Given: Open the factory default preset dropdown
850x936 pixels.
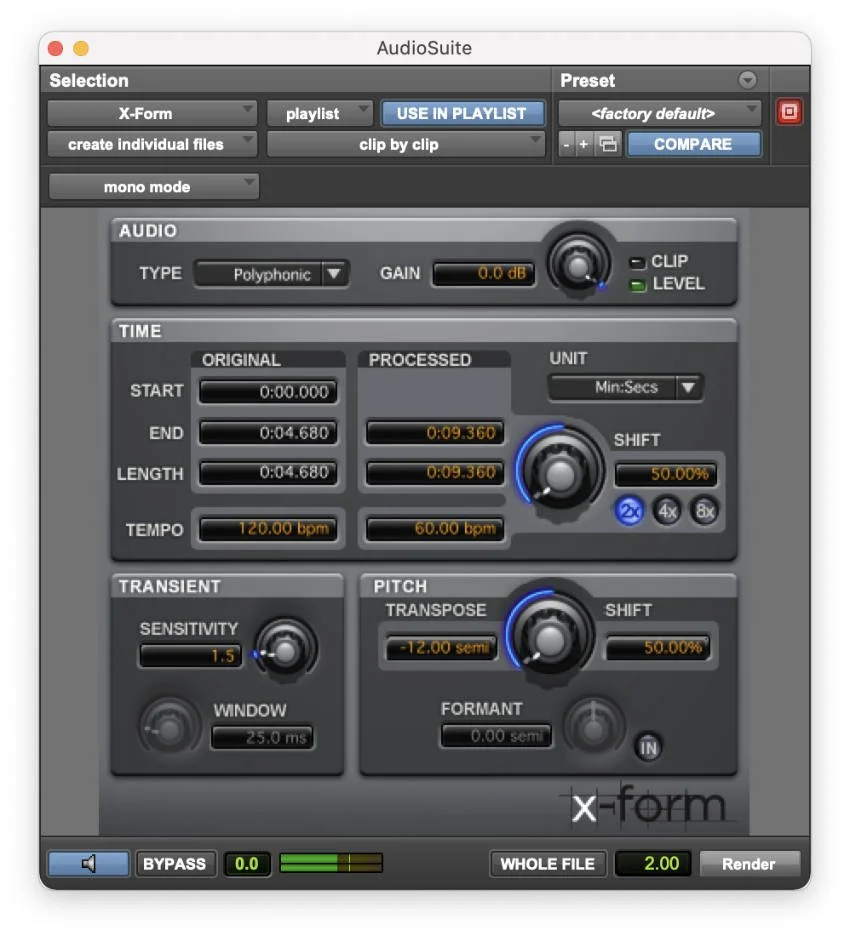Looking at the screenshot, I should pyautogui.click(x=660, y=113).
